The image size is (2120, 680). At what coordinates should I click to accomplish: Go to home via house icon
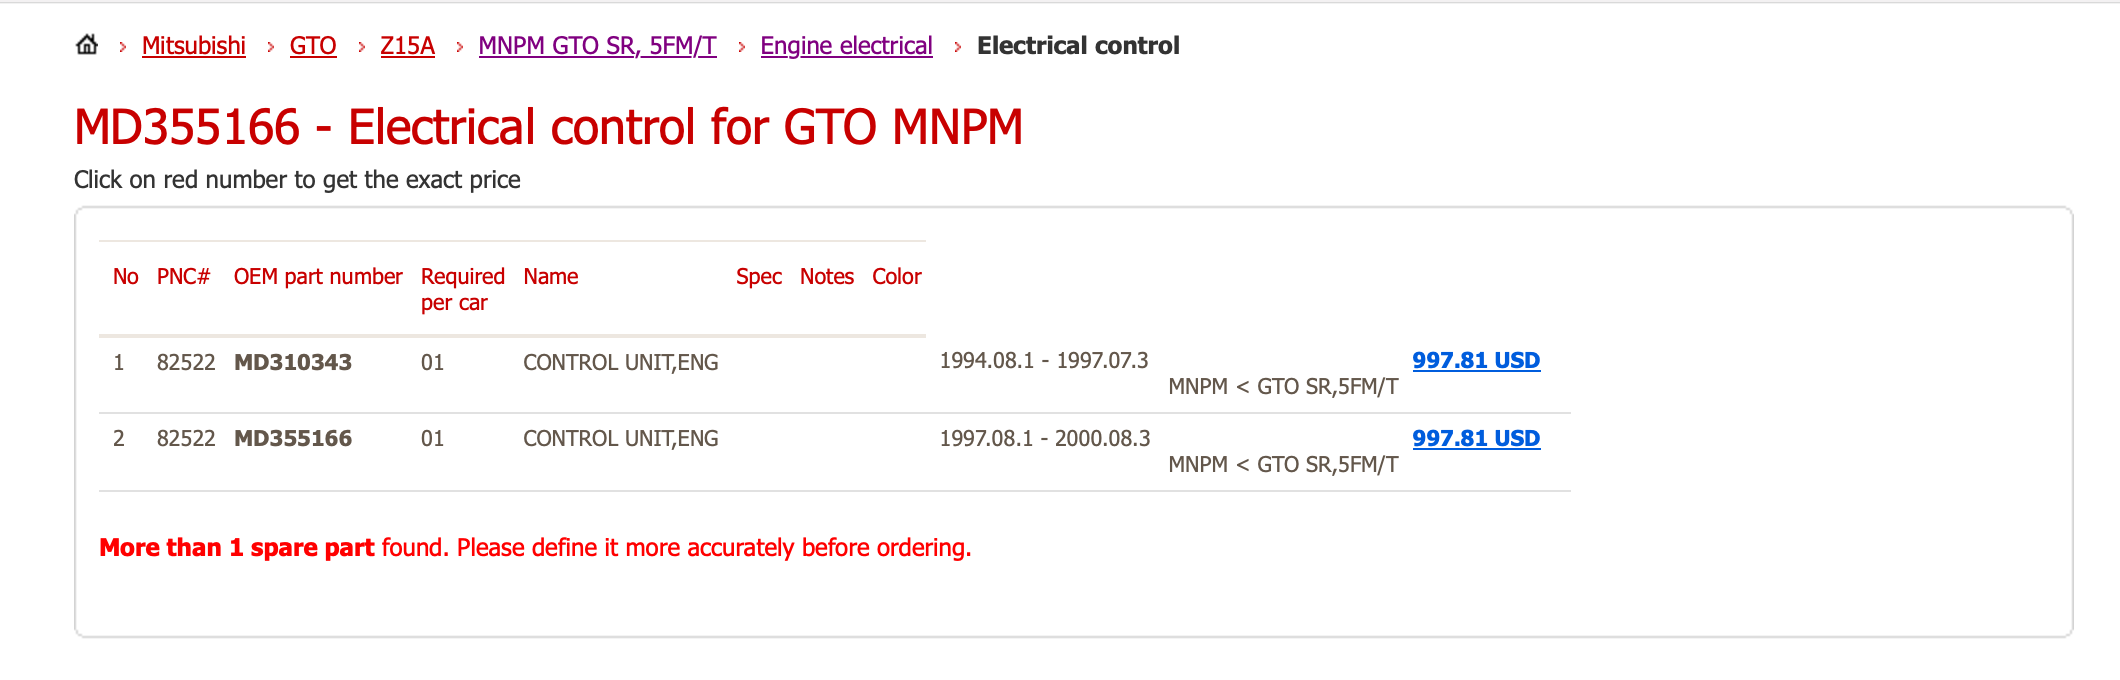click(87, 45)
